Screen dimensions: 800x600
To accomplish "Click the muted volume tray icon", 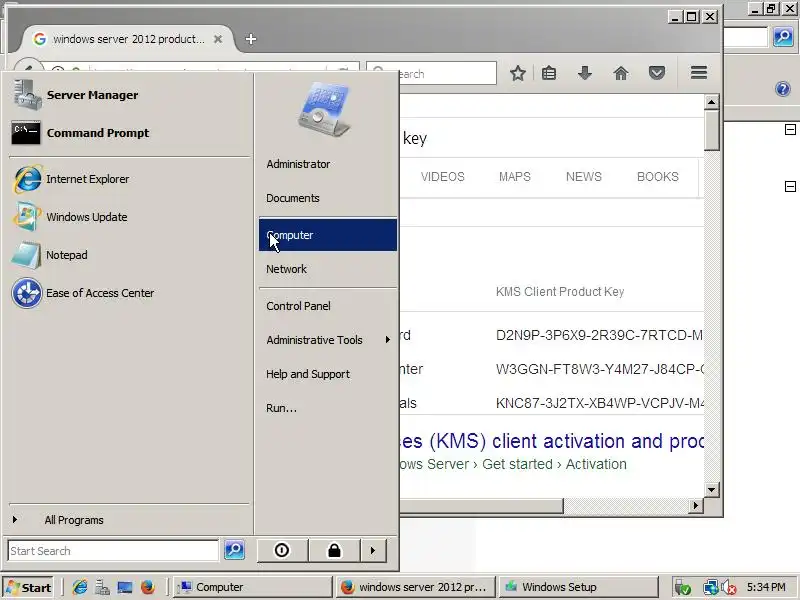I will click(728, 588).
